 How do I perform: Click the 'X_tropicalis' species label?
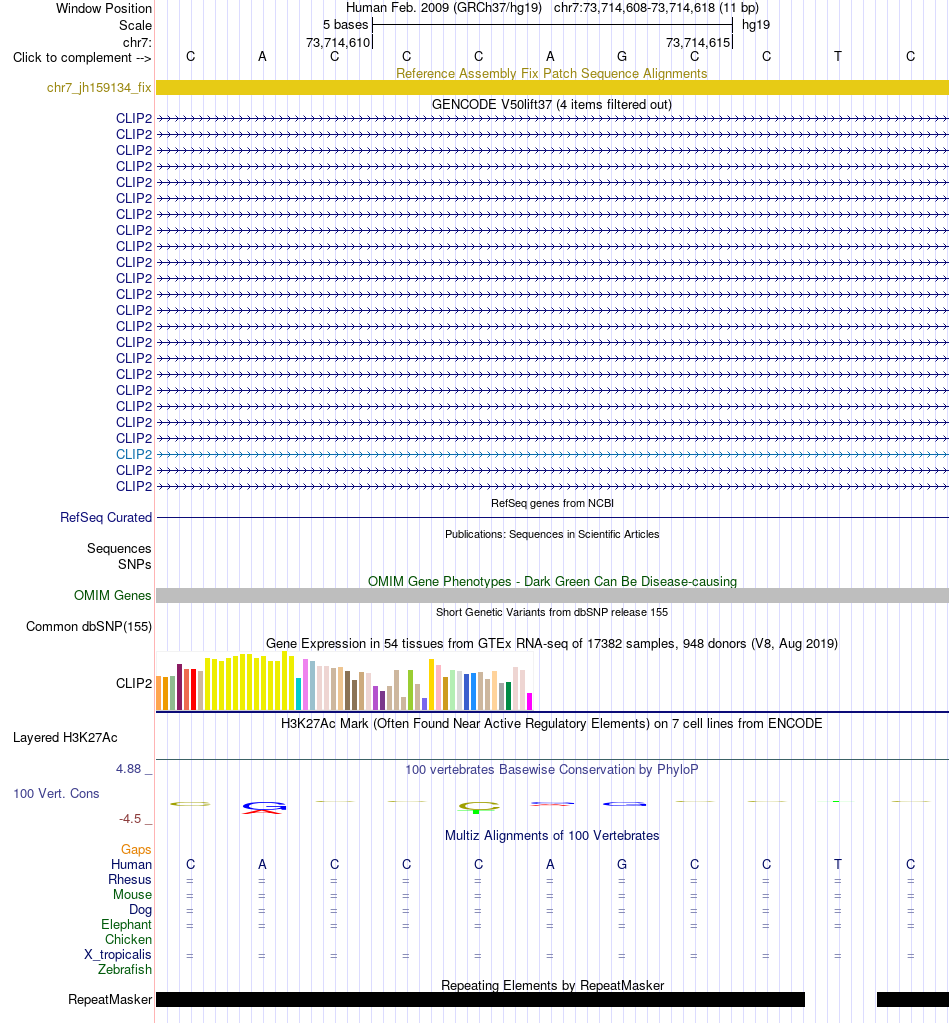[x=118, y=954]
